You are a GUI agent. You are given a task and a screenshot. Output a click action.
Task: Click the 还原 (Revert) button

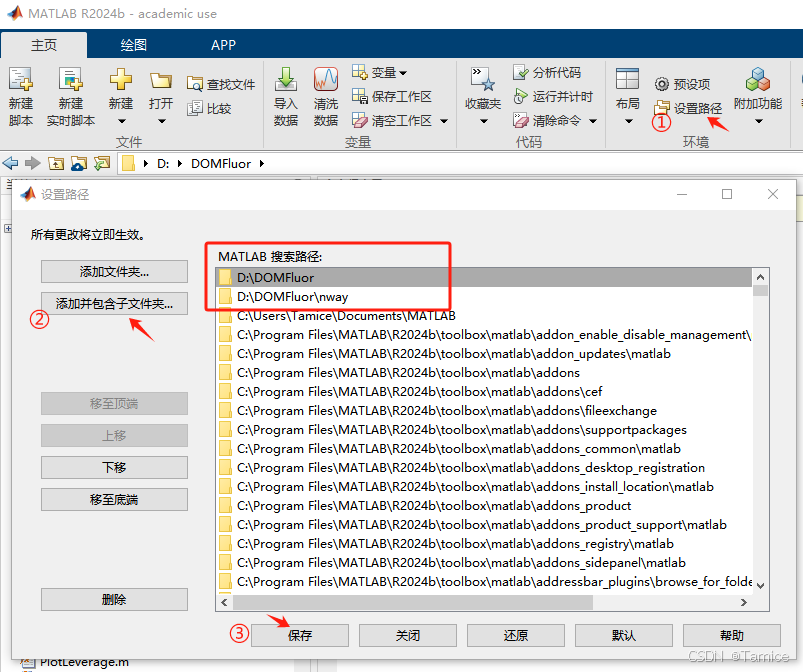516,635
